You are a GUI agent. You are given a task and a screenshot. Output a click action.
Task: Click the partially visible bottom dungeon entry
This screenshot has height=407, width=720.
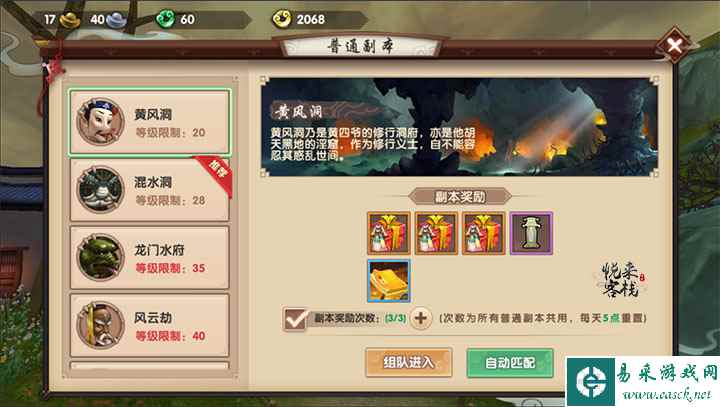click(150, 366)
